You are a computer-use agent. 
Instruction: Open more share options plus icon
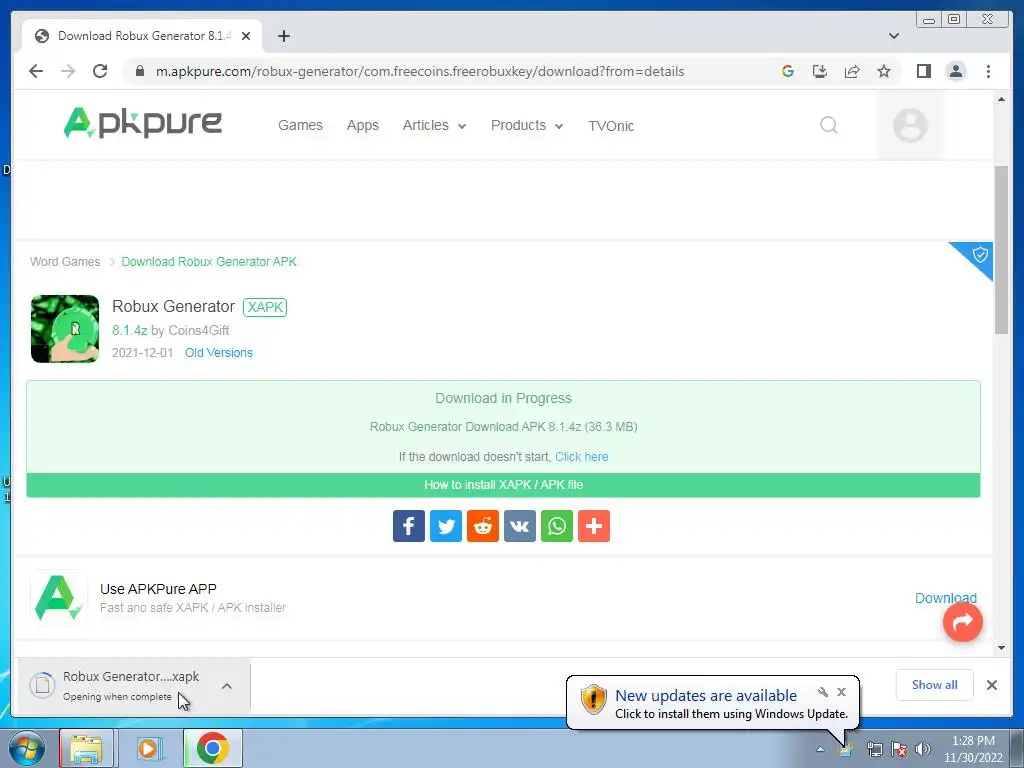[594, 526]
